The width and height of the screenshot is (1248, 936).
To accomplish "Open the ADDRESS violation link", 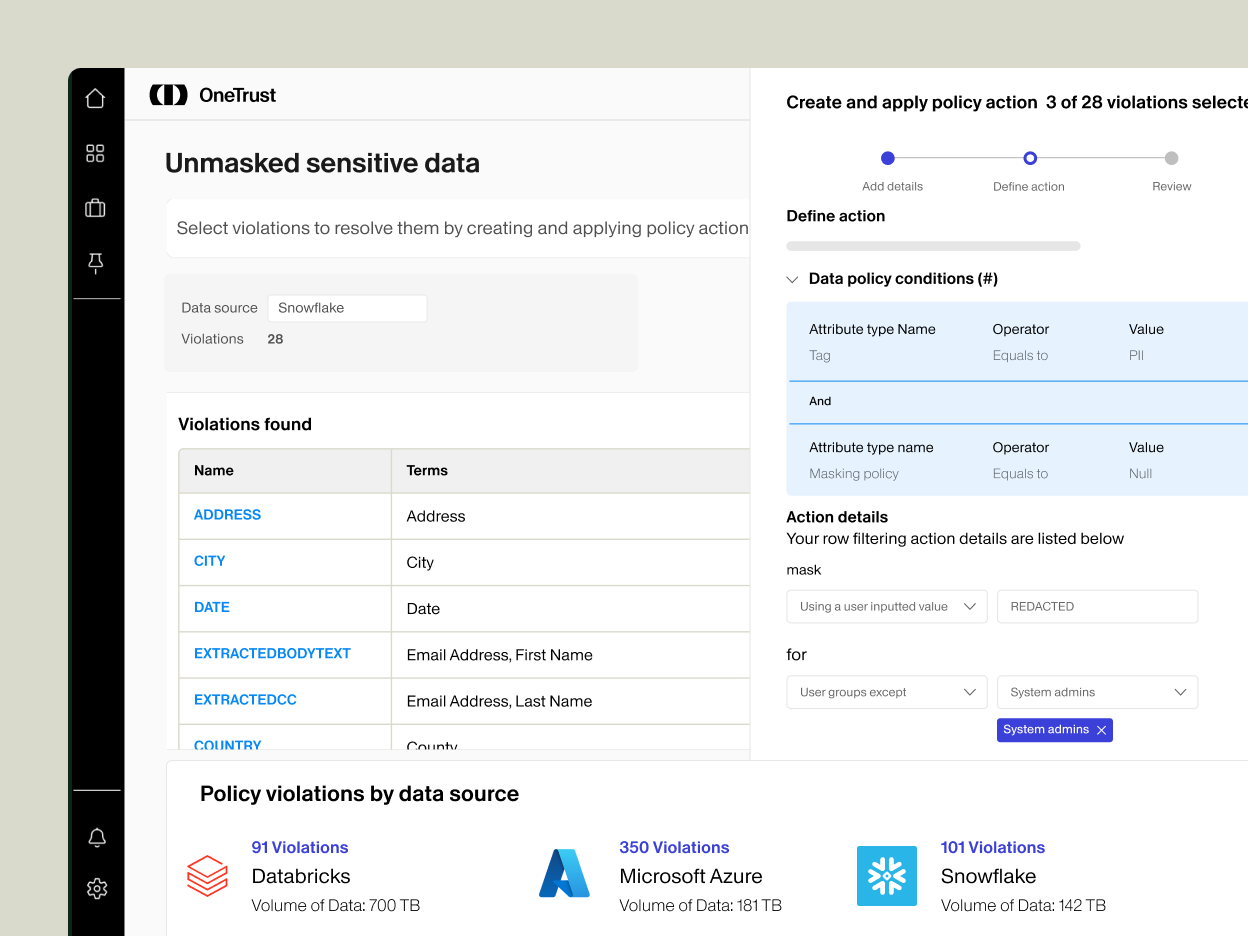I will click(x=227, y=515).
